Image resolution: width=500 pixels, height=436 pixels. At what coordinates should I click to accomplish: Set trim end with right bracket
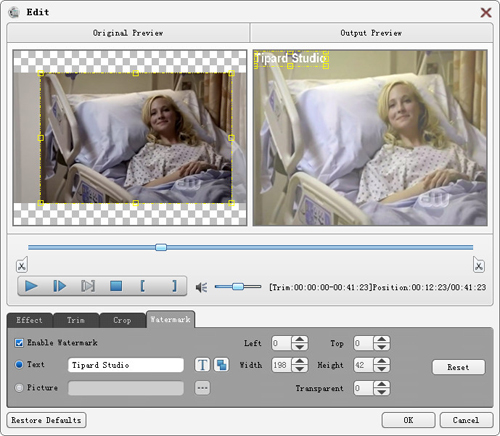[174, 286]
